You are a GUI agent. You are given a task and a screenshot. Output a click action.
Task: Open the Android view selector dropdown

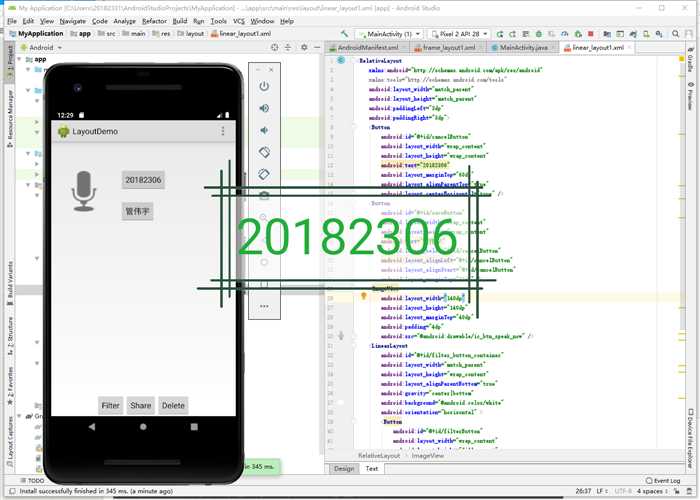pos(41,47)
